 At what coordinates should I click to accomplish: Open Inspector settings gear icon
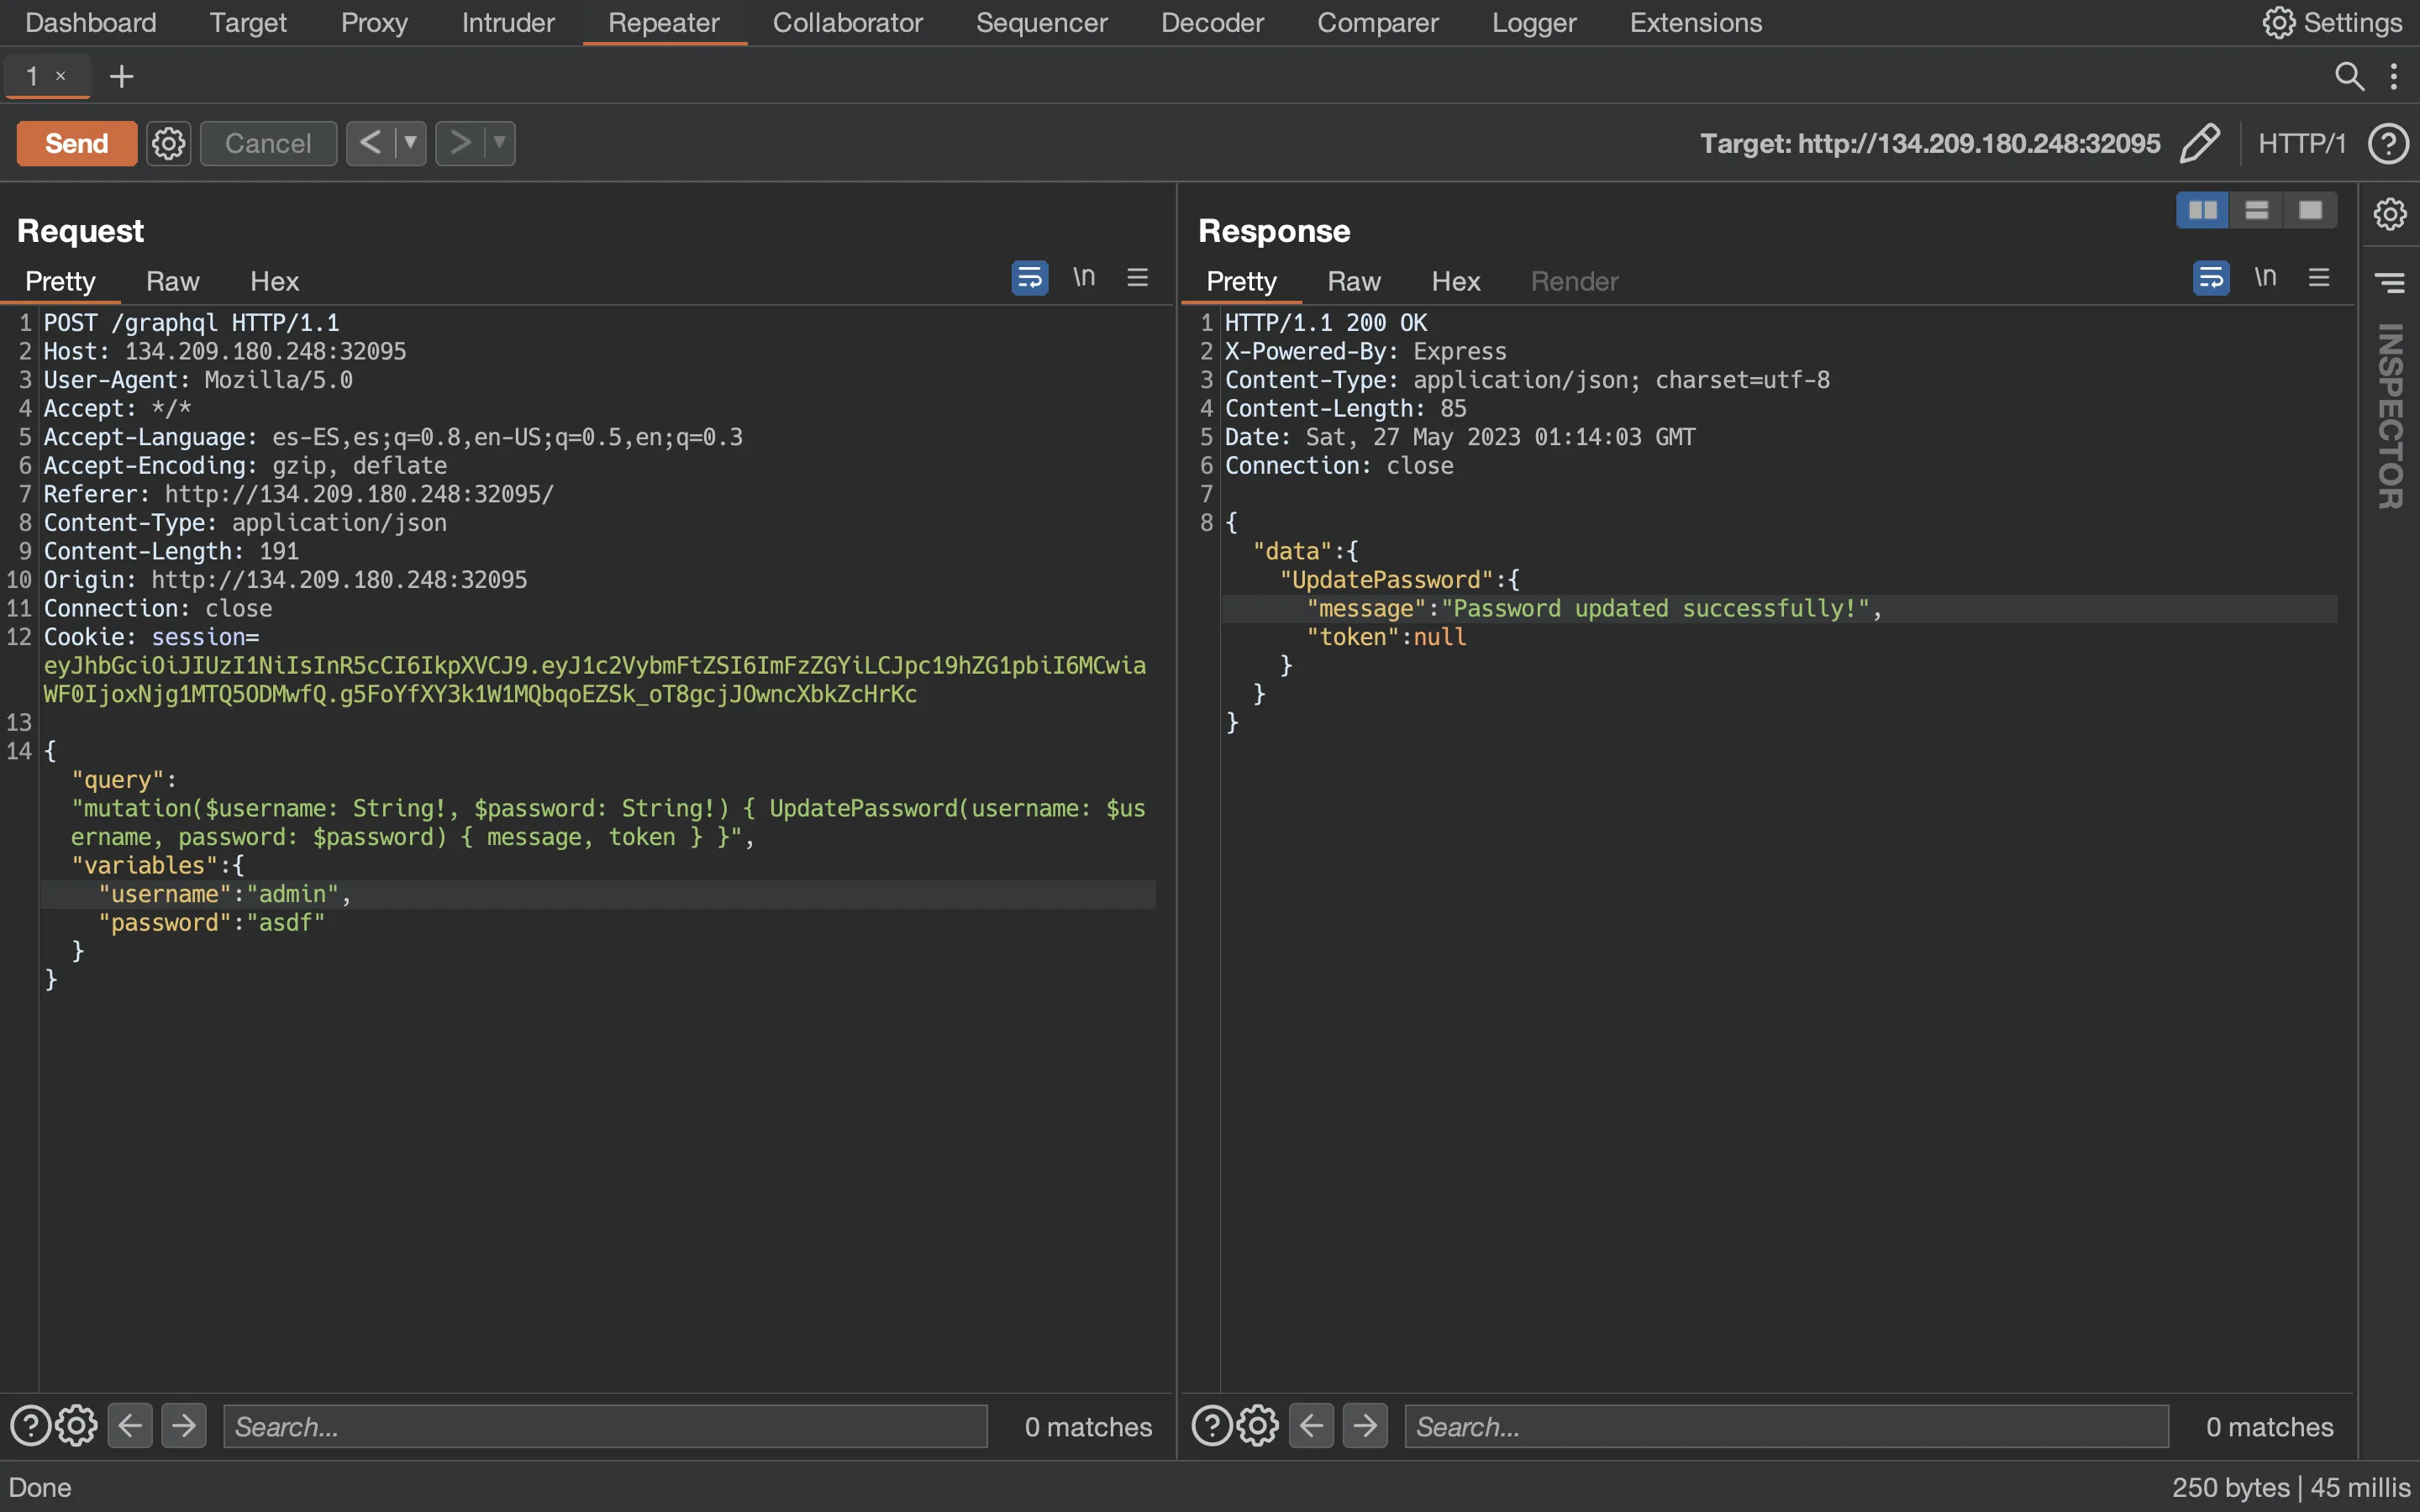click(x=2390, y=213)
